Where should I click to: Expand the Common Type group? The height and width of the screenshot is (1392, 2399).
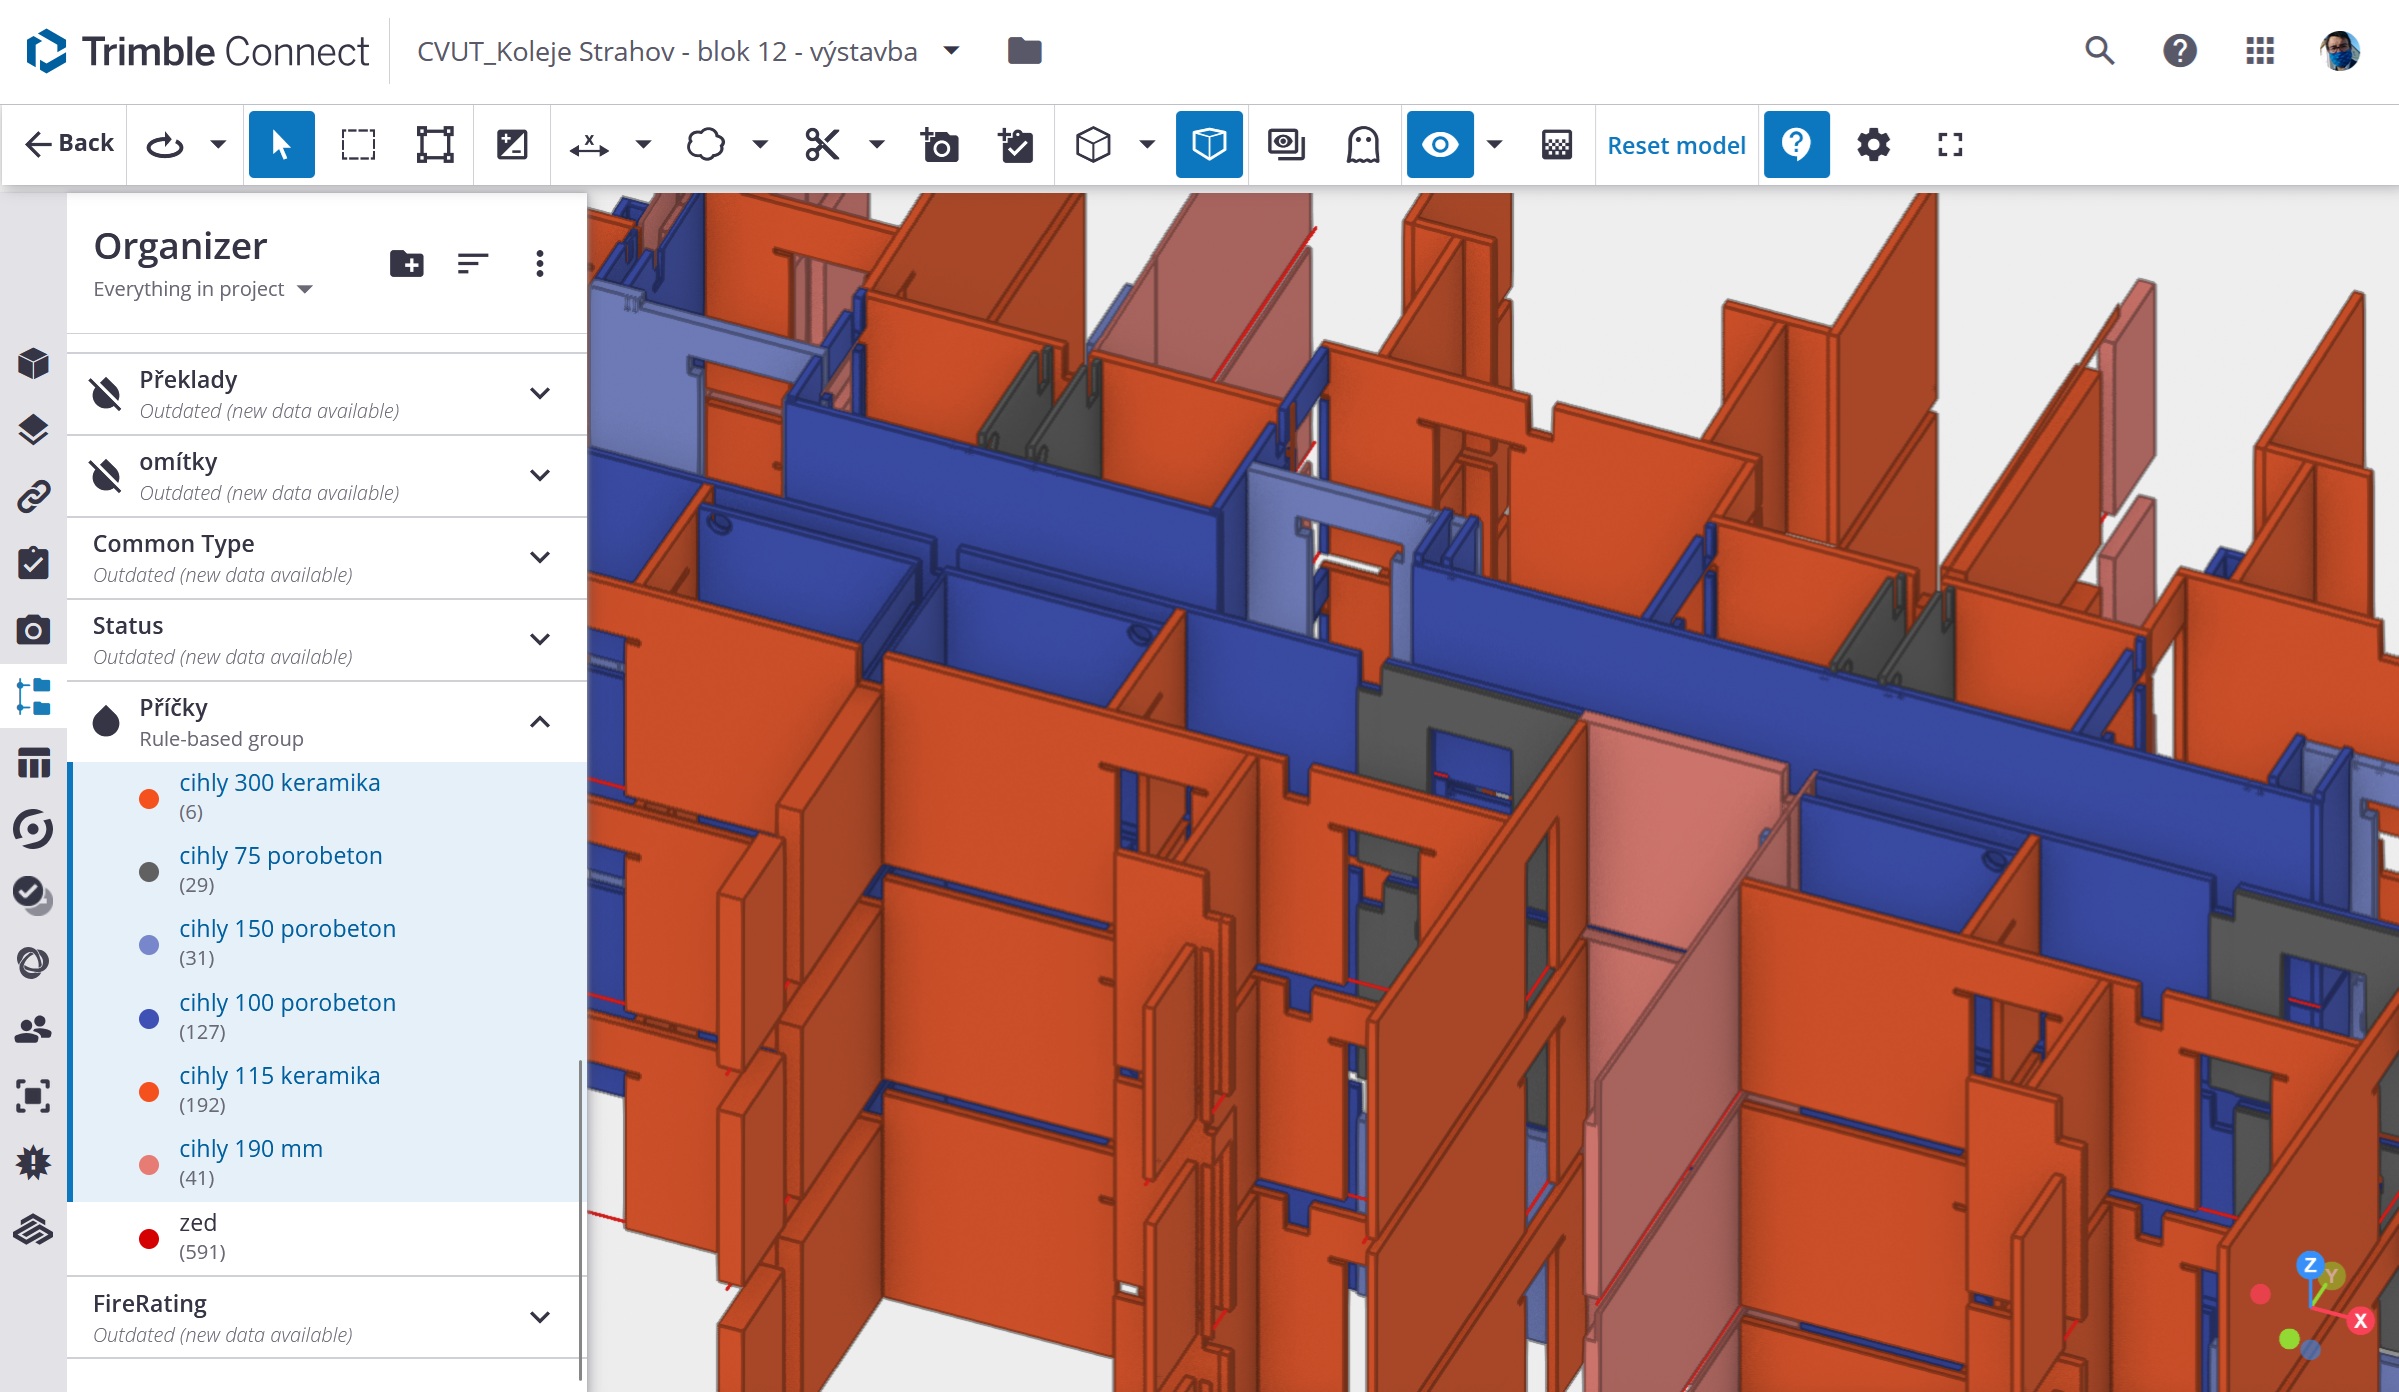(540, 557)
